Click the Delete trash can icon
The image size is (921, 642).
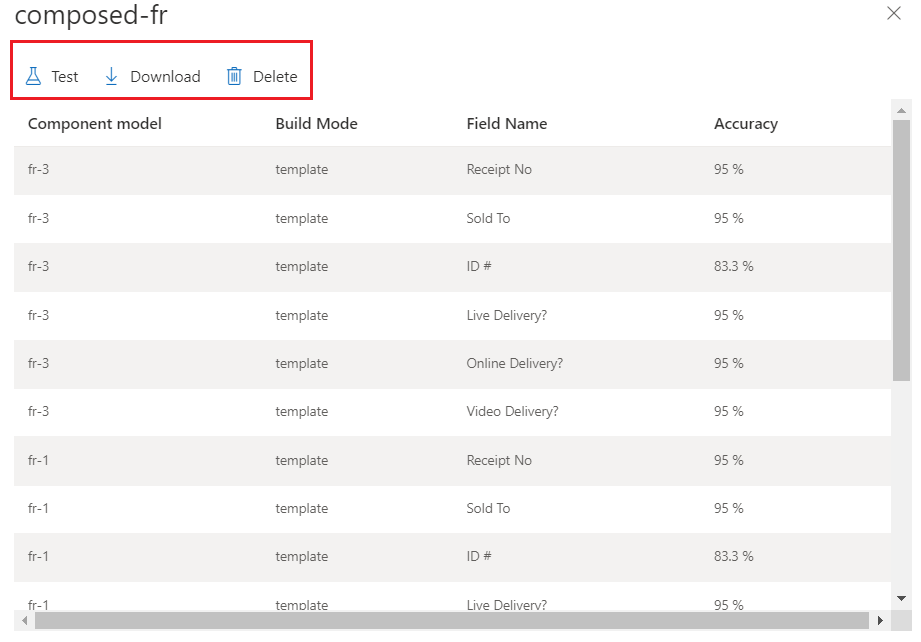pyautogui.click(x=235, y=76)
